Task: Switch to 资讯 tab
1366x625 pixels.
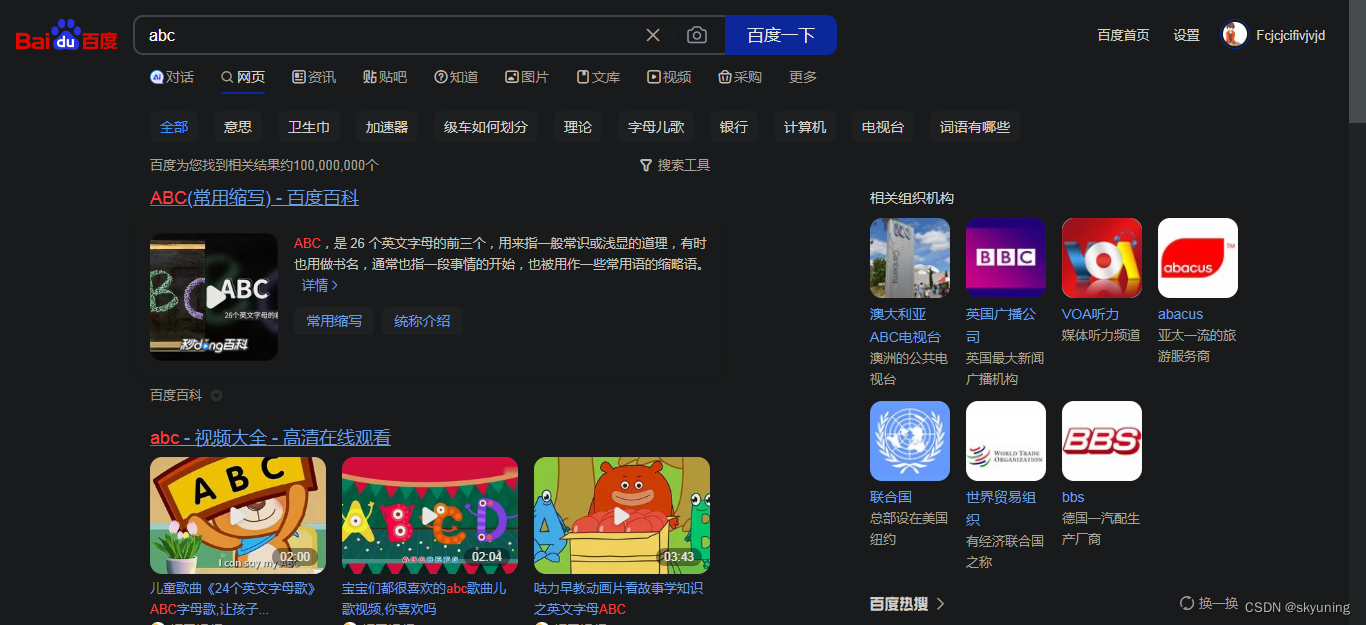Action: coord(314,77)
